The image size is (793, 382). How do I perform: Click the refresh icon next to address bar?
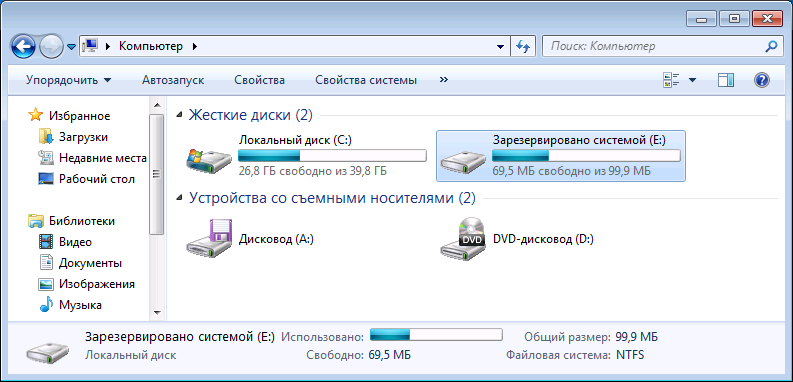pyautogui.click(x=523, y=47)
